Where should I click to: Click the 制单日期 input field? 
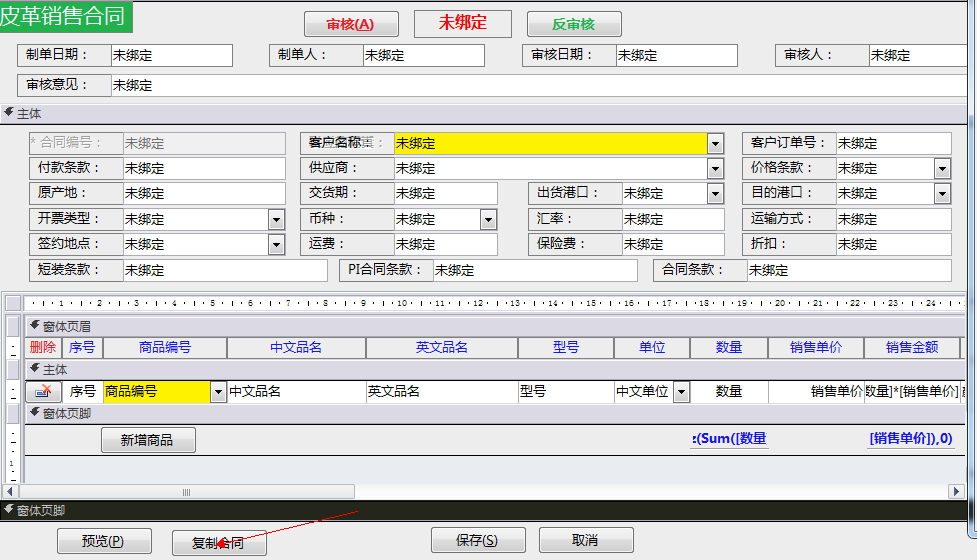[171, 56]
